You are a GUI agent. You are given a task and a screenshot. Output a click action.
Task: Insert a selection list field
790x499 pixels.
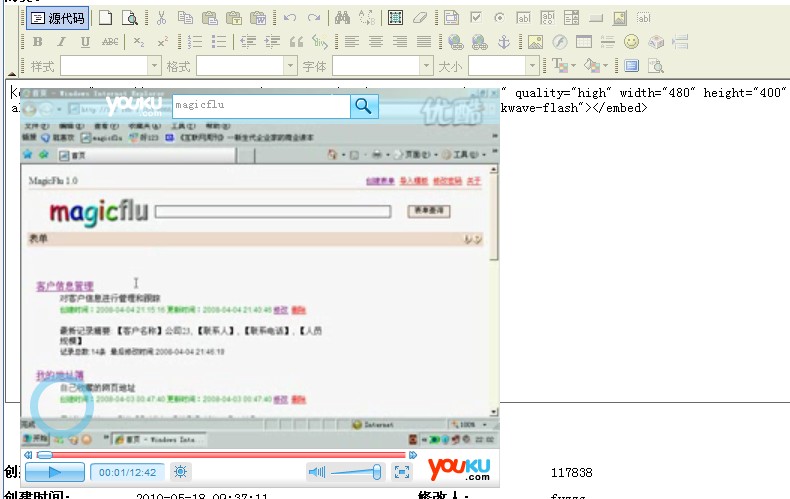click(x=571, y=18)
